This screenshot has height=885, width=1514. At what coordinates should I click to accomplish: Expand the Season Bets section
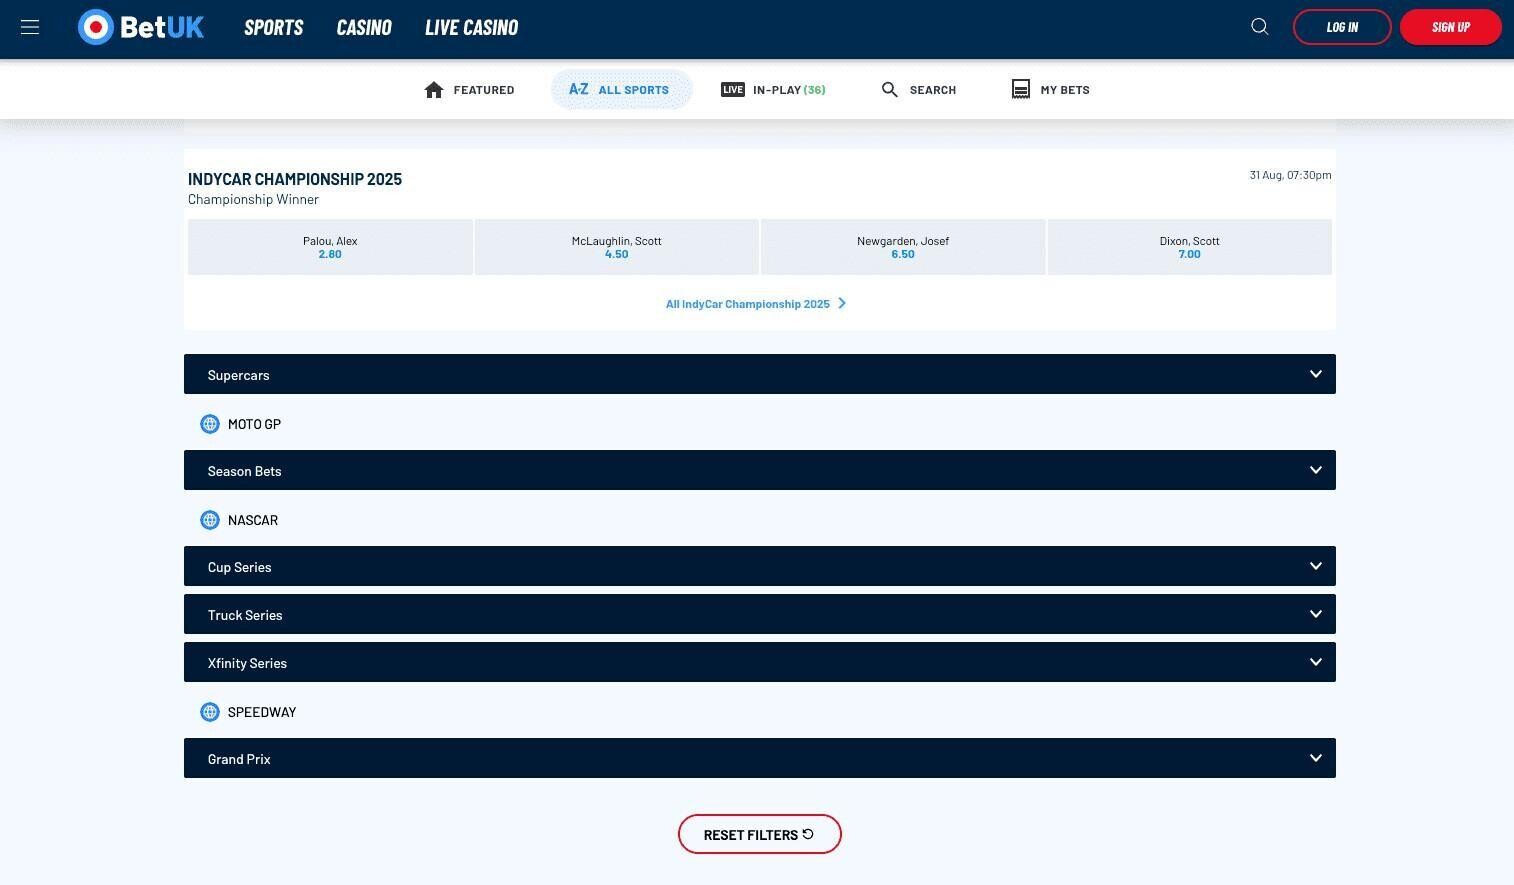click(x=760, y=470)
